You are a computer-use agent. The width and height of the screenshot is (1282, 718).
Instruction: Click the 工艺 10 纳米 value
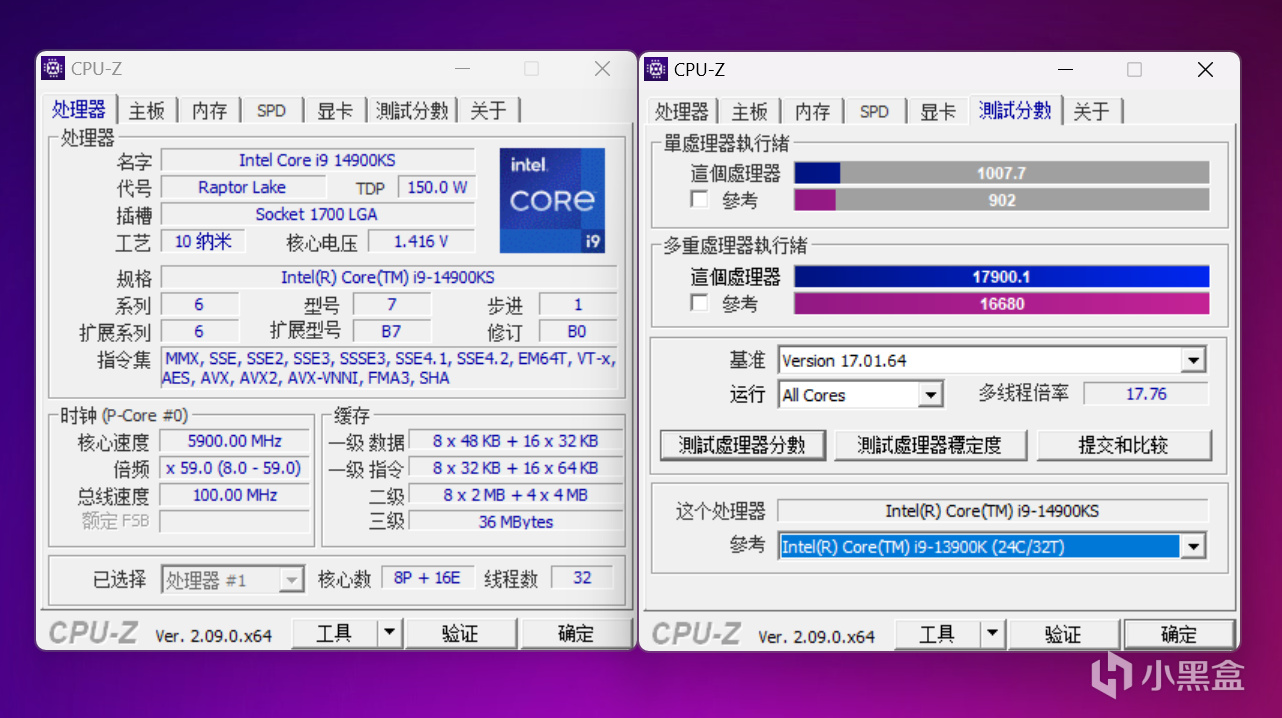point(203,241)
